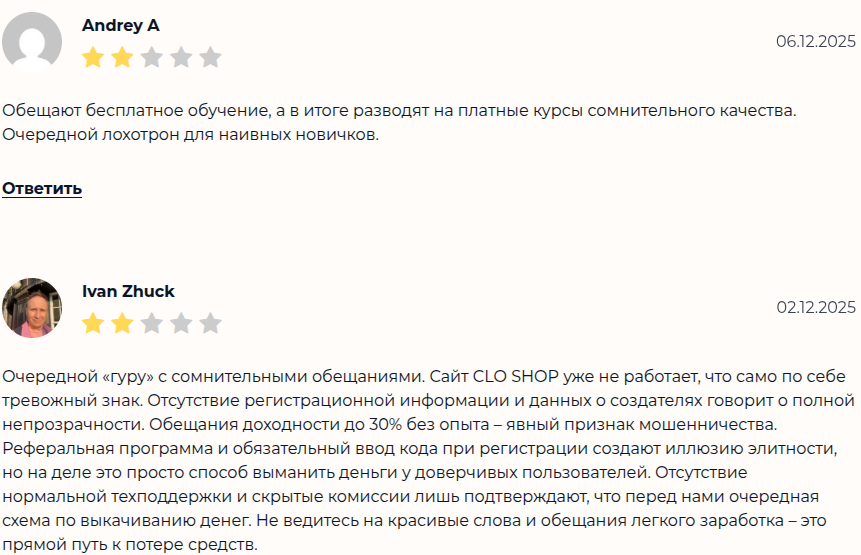Click second star in Ivan Zhuck's rating
The height and width of the screenshot is (555, 861).
(x=122, y=323)
